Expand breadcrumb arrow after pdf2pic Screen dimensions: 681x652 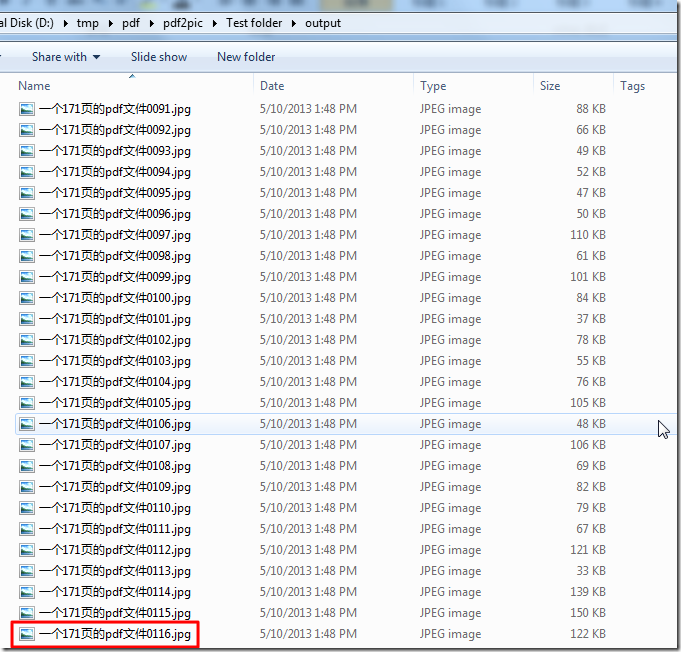click(x=215, y=23)
